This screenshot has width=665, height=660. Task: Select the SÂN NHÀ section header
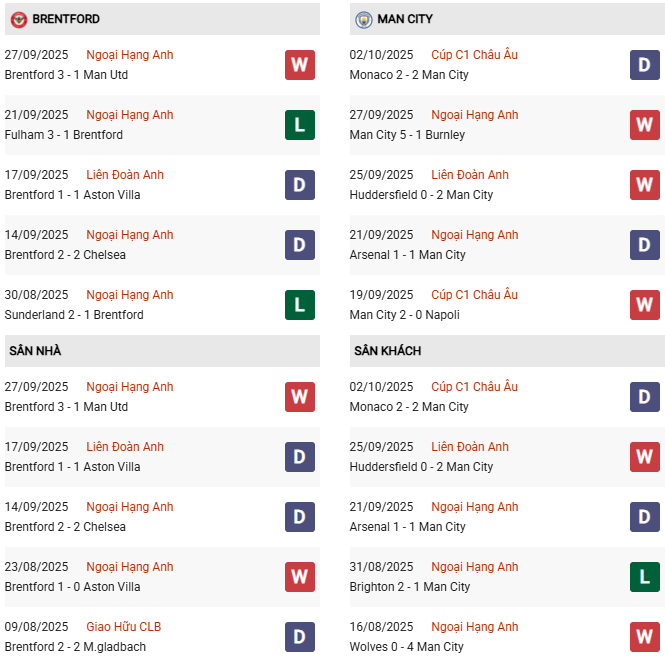pyautogui.click(x=36, y=351)
